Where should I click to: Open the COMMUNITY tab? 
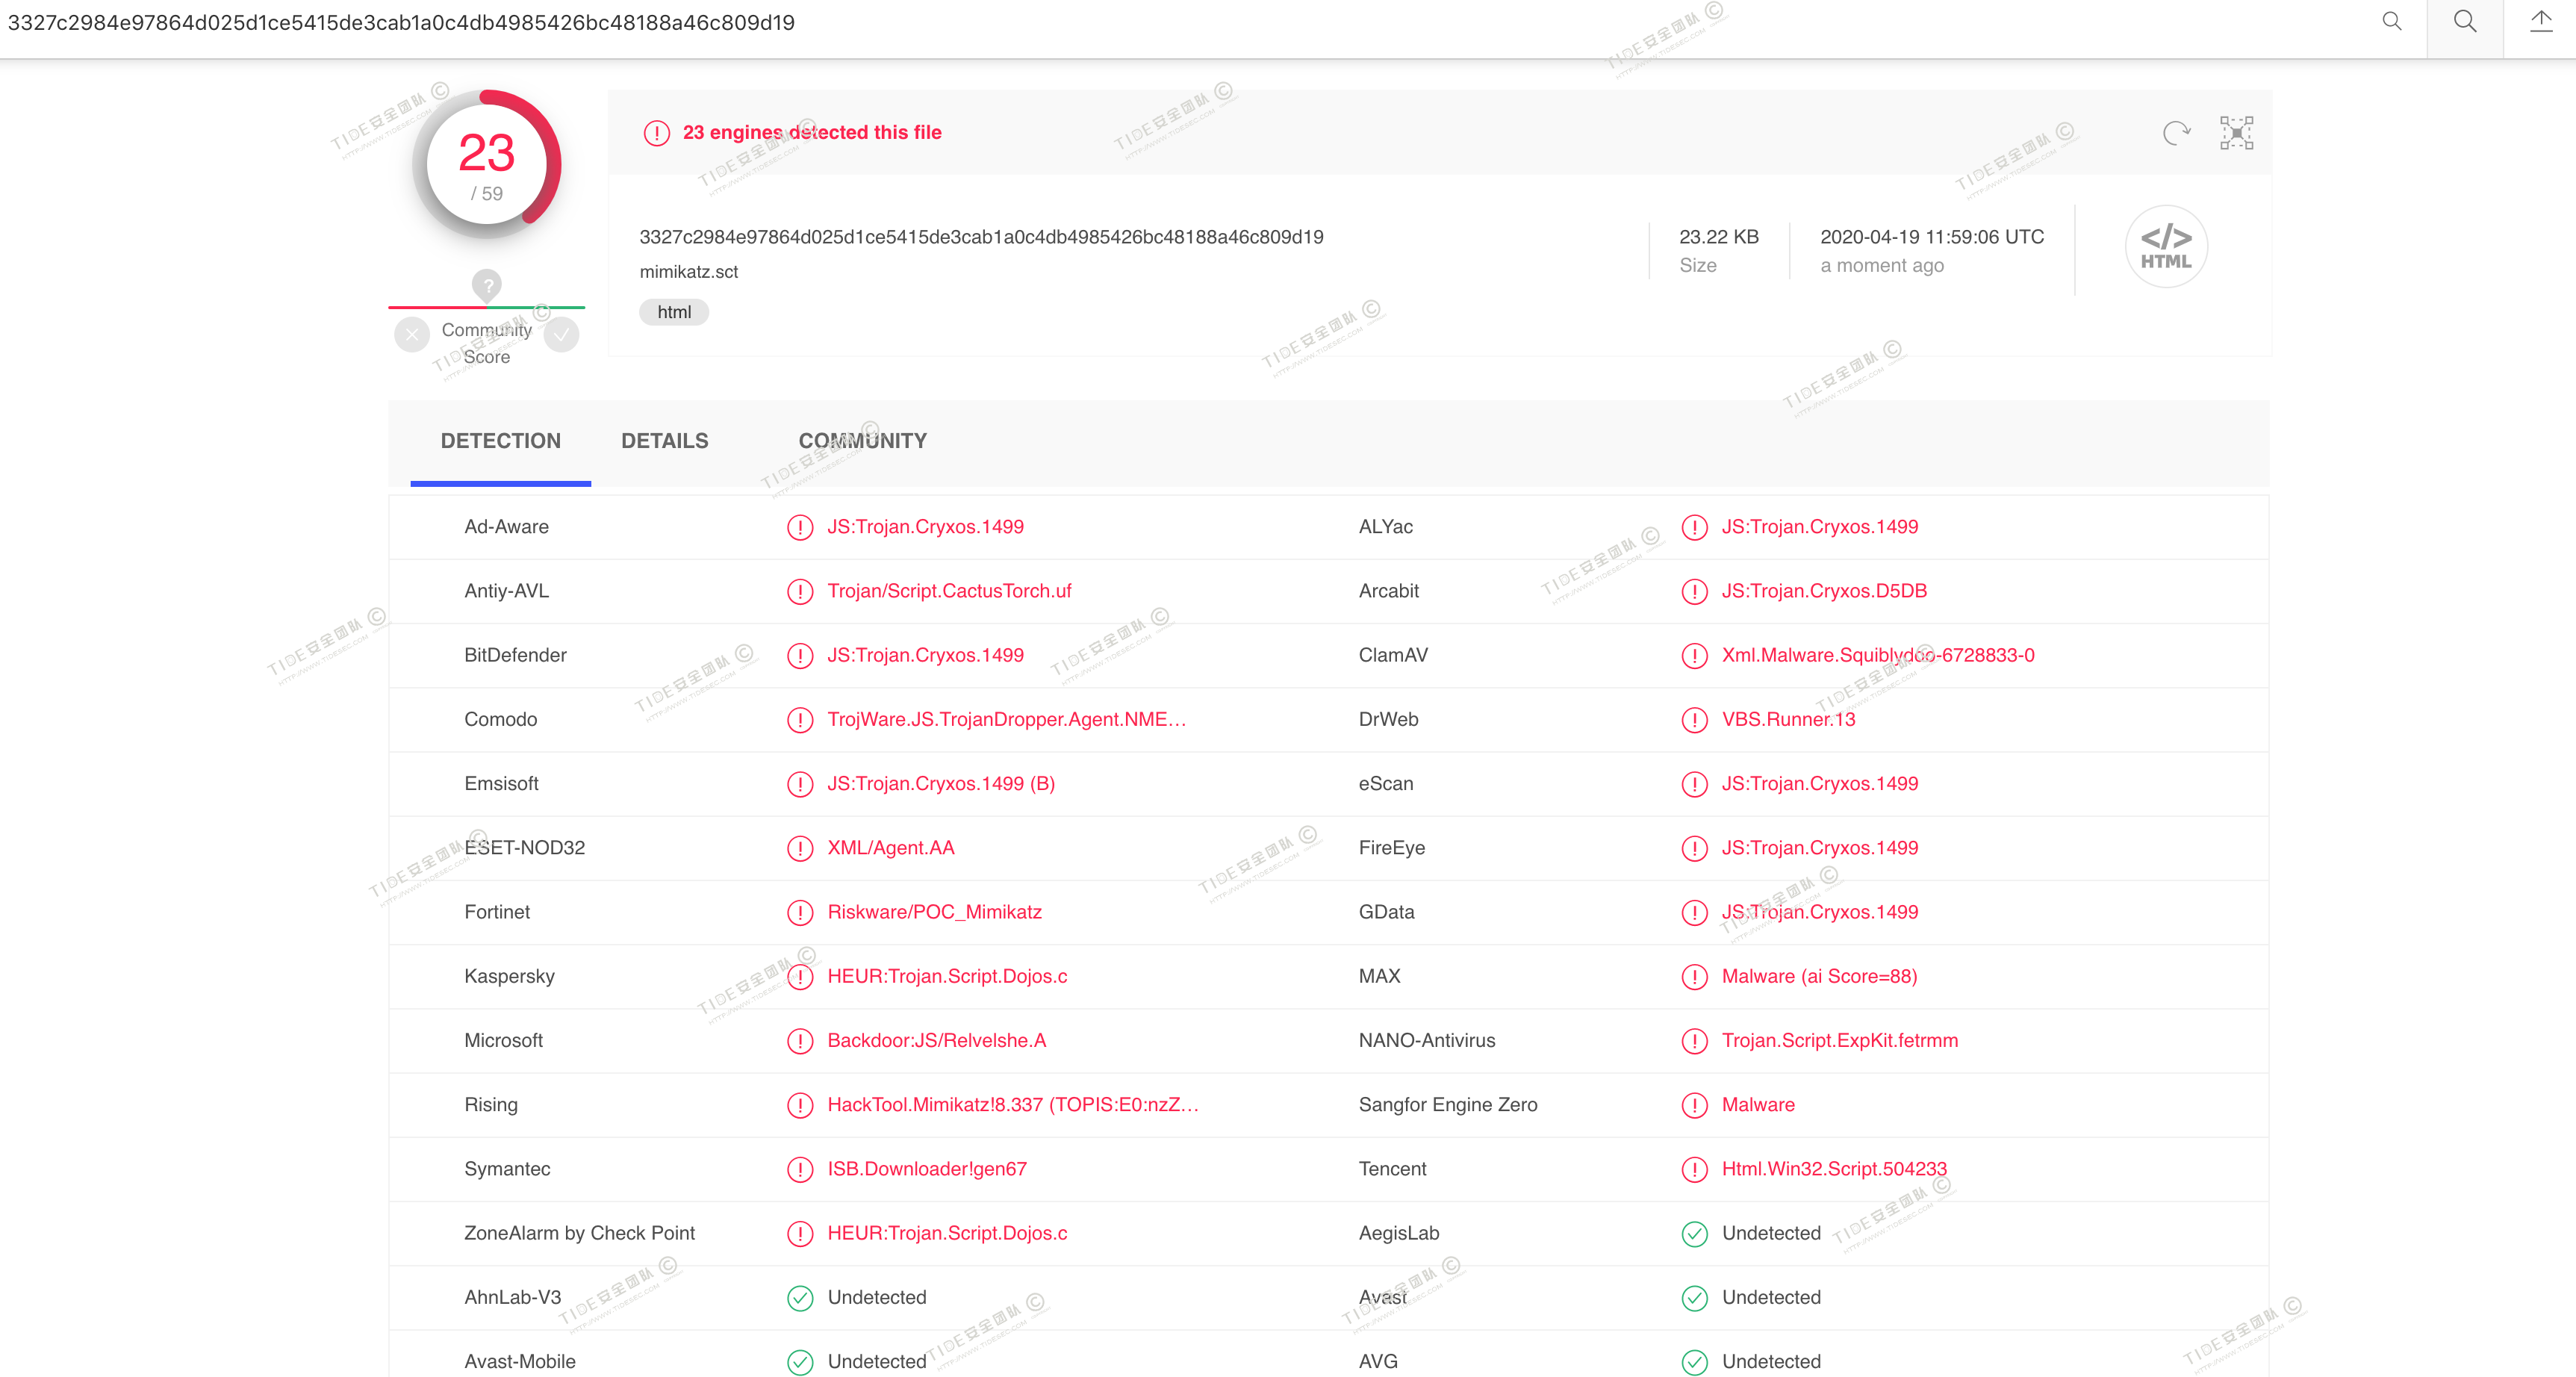(862, 441)
